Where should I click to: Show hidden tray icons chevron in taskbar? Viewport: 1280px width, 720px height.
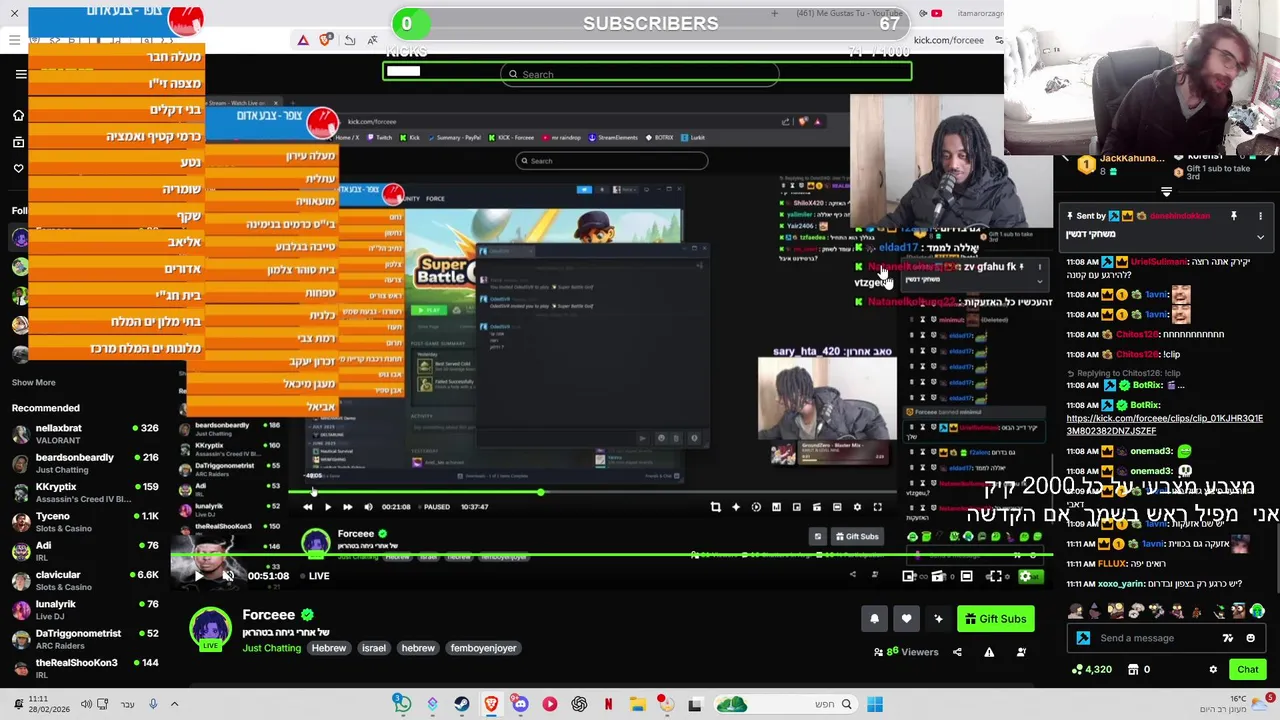point(174,705)
